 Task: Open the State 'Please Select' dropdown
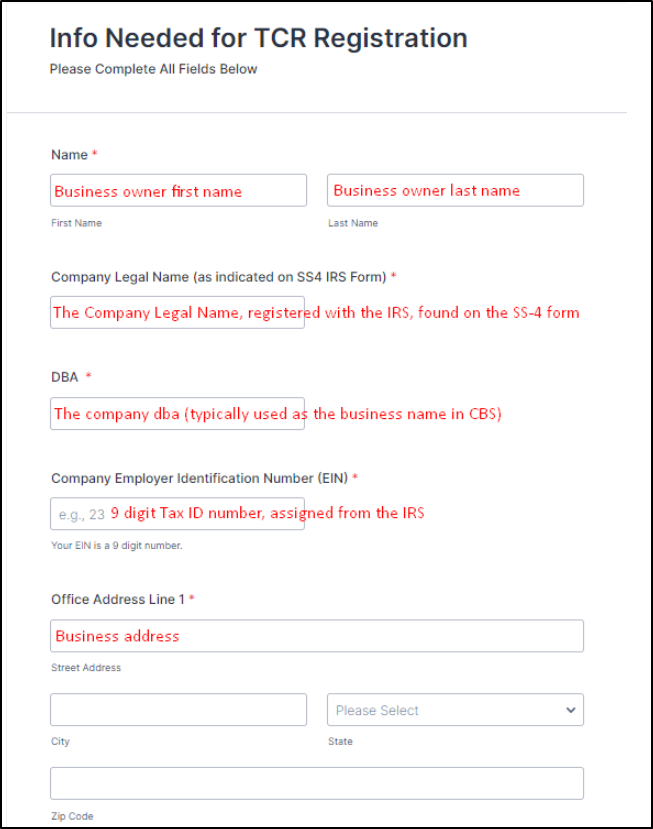pyautogui.click(x=455, y=710)
